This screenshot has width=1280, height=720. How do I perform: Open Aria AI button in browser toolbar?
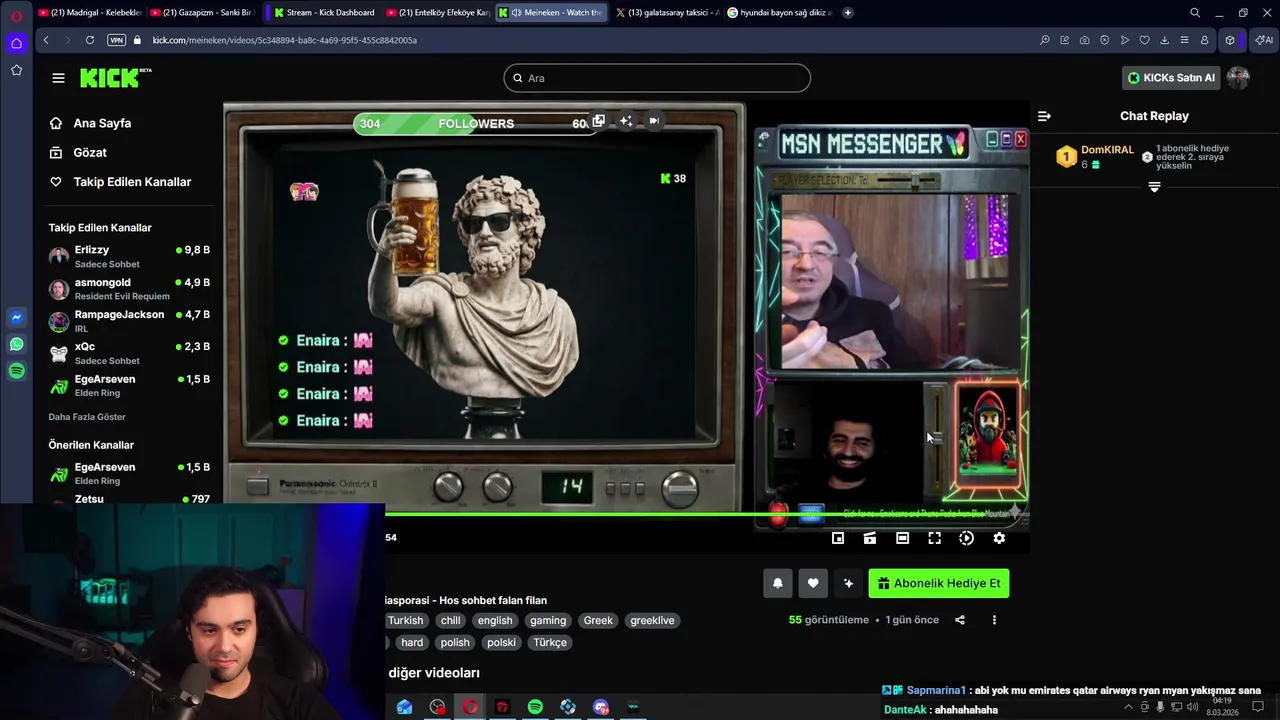click(x=1263, y=40)
